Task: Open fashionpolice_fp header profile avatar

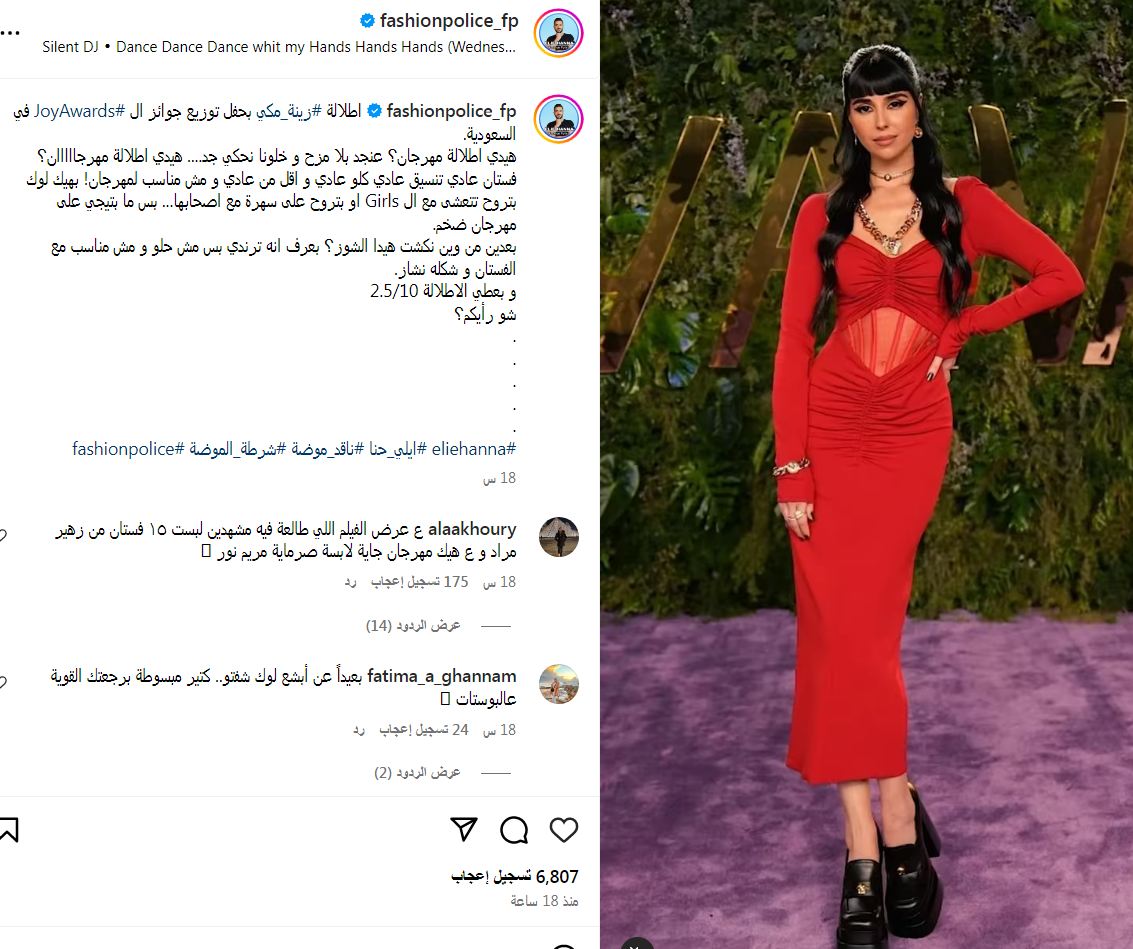Action: pos(559,33)
